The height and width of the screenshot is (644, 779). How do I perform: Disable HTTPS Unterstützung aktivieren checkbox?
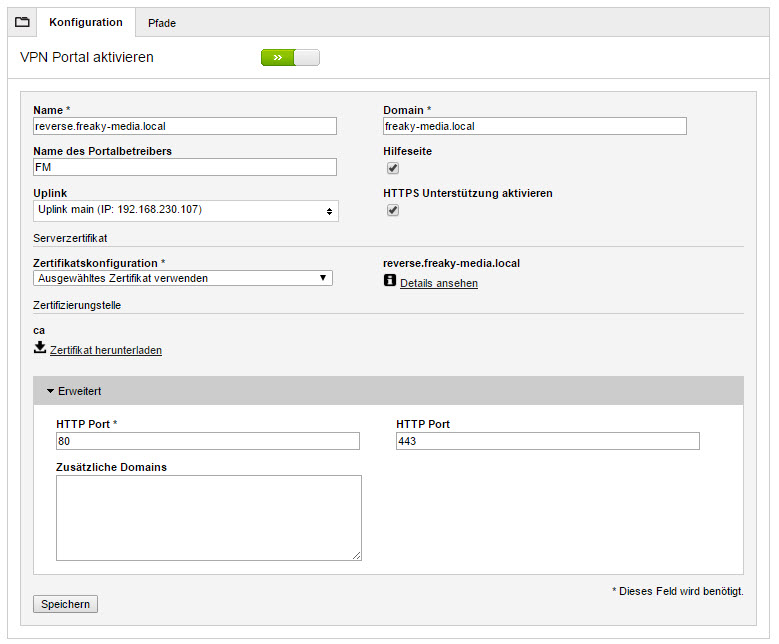(x=393, y=210)
